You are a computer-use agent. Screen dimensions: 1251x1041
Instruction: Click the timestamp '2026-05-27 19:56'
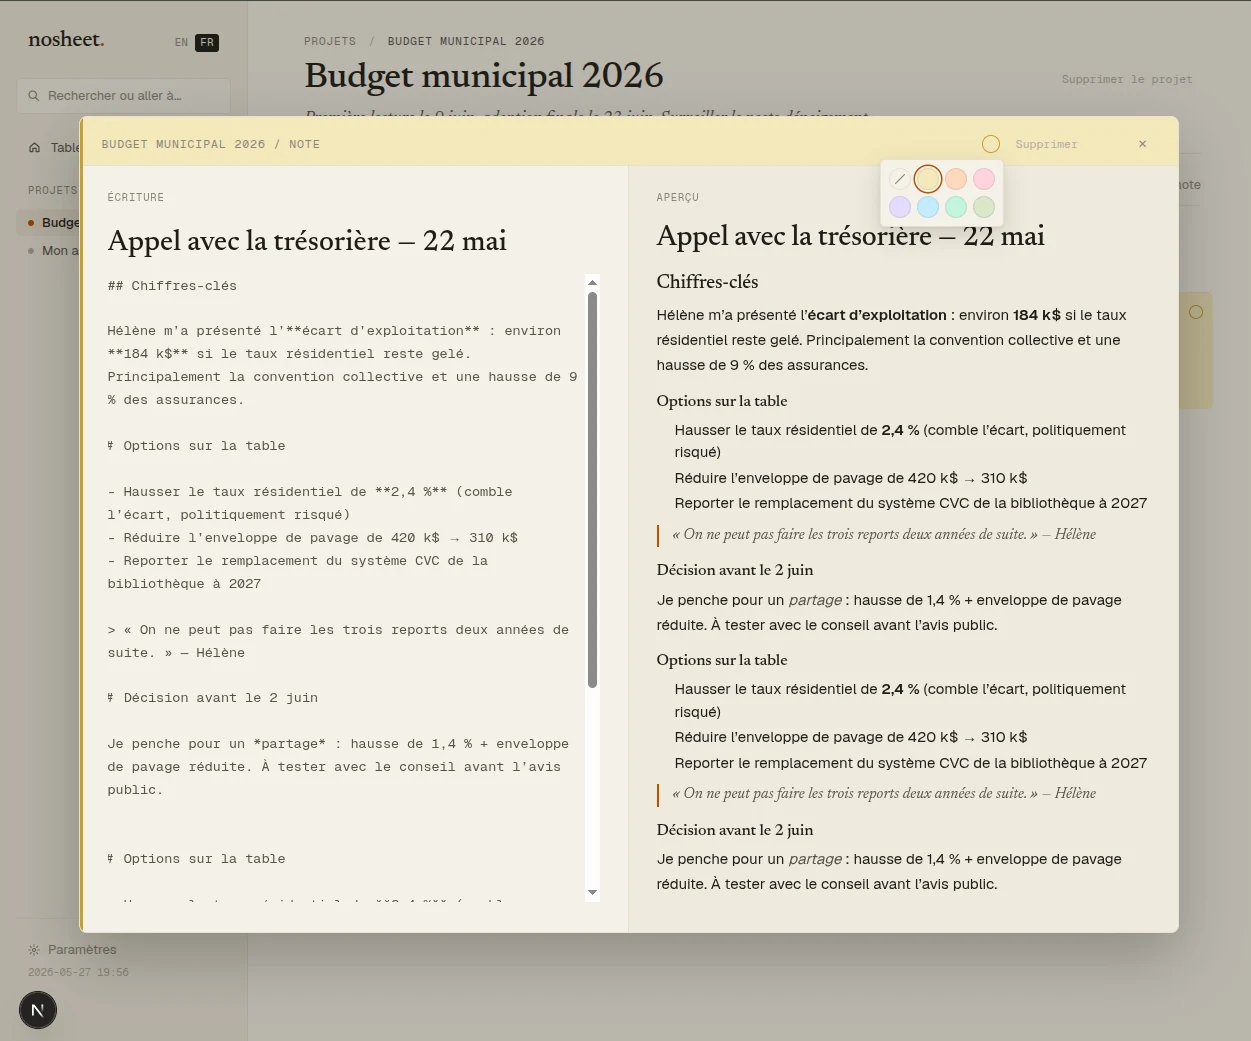[78, 972]
